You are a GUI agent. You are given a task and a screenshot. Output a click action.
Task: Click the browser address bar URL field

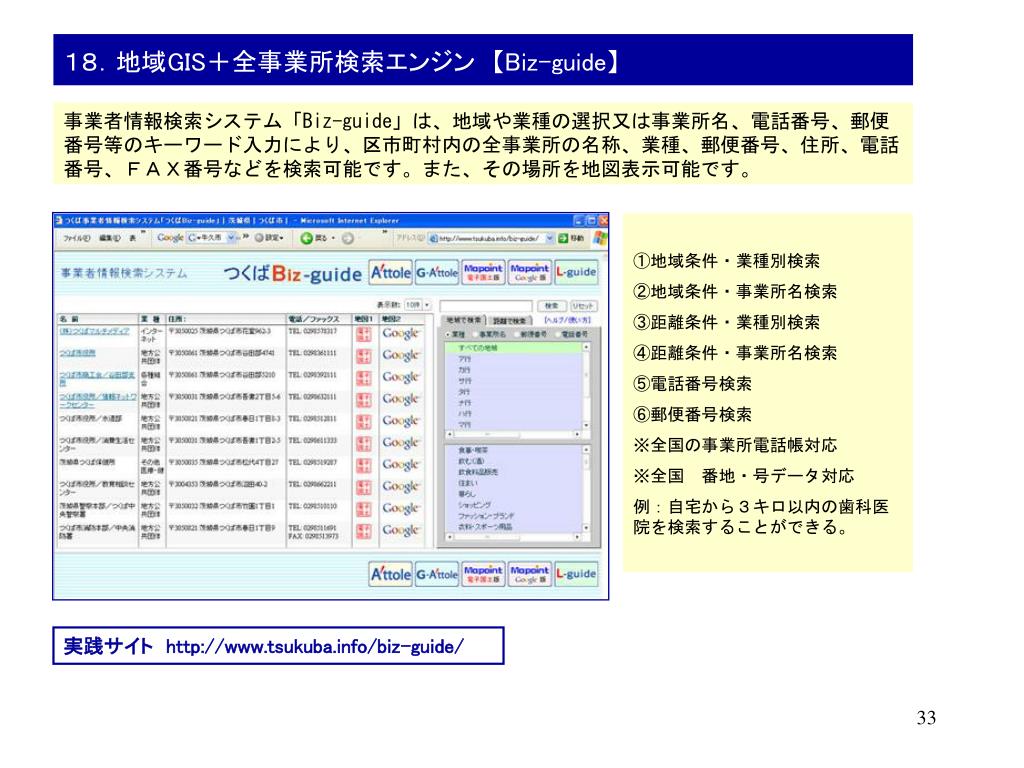tap(491, 238)
